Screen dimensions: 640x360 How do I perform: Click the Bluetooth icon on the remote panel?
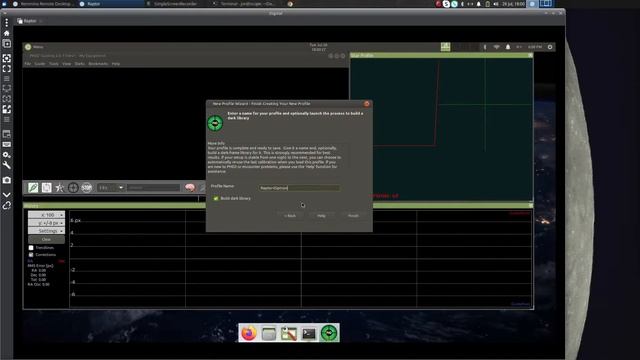pyautogui.click(x=485, y=47)
